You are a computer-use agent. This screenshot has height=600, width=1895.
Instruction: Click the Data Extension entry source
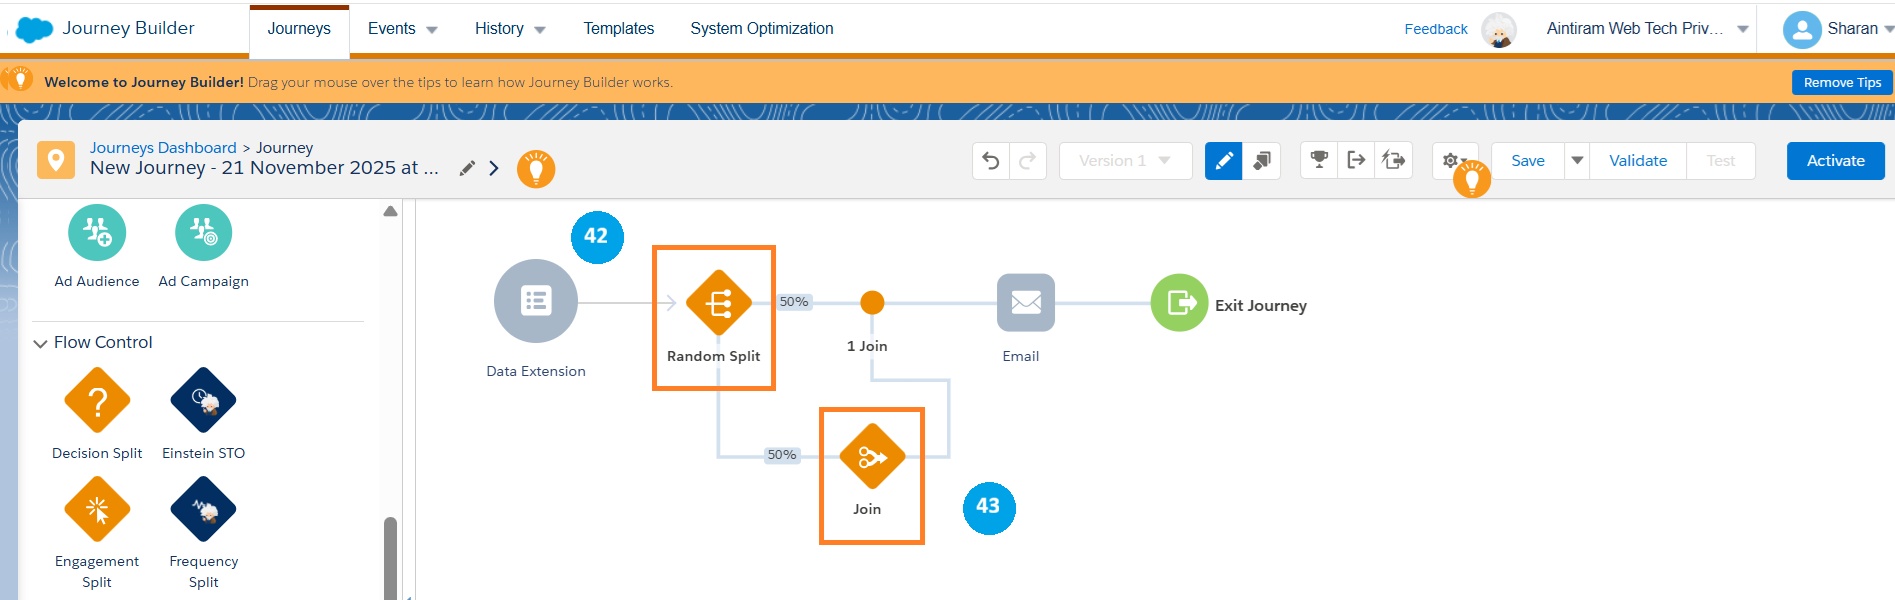(536, 301)
